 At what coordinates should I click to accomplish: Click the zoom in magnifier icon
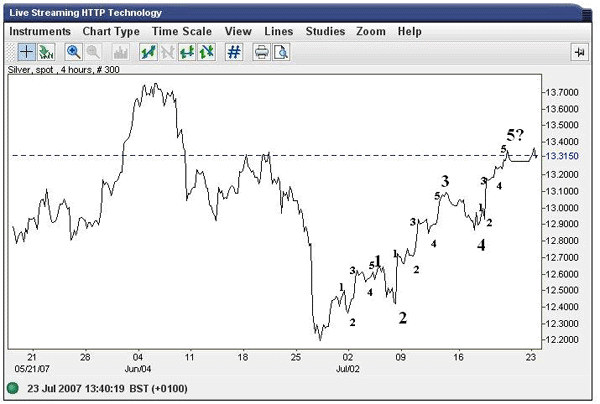74,52
